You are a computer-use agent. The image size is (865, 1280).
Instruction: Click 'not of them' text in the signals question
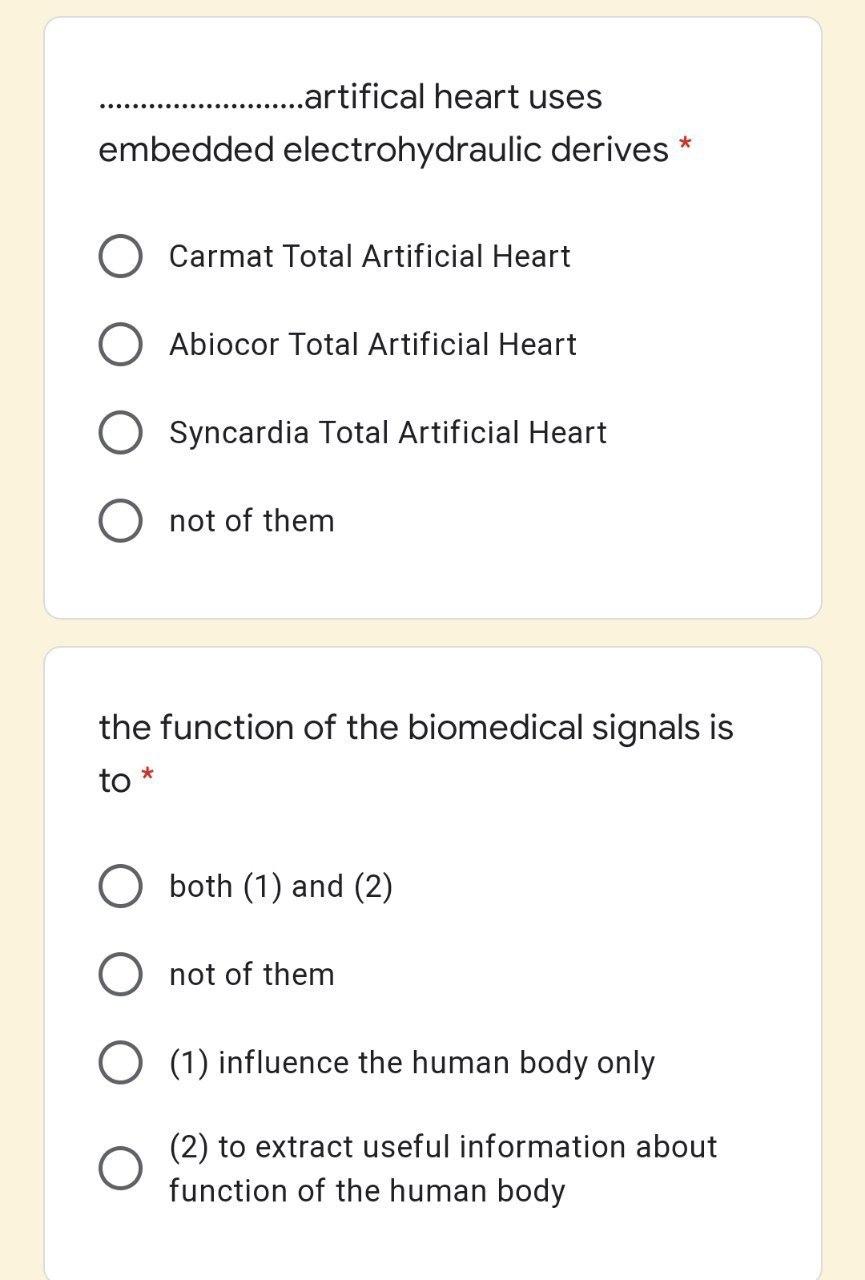click(x=252, y=975)
